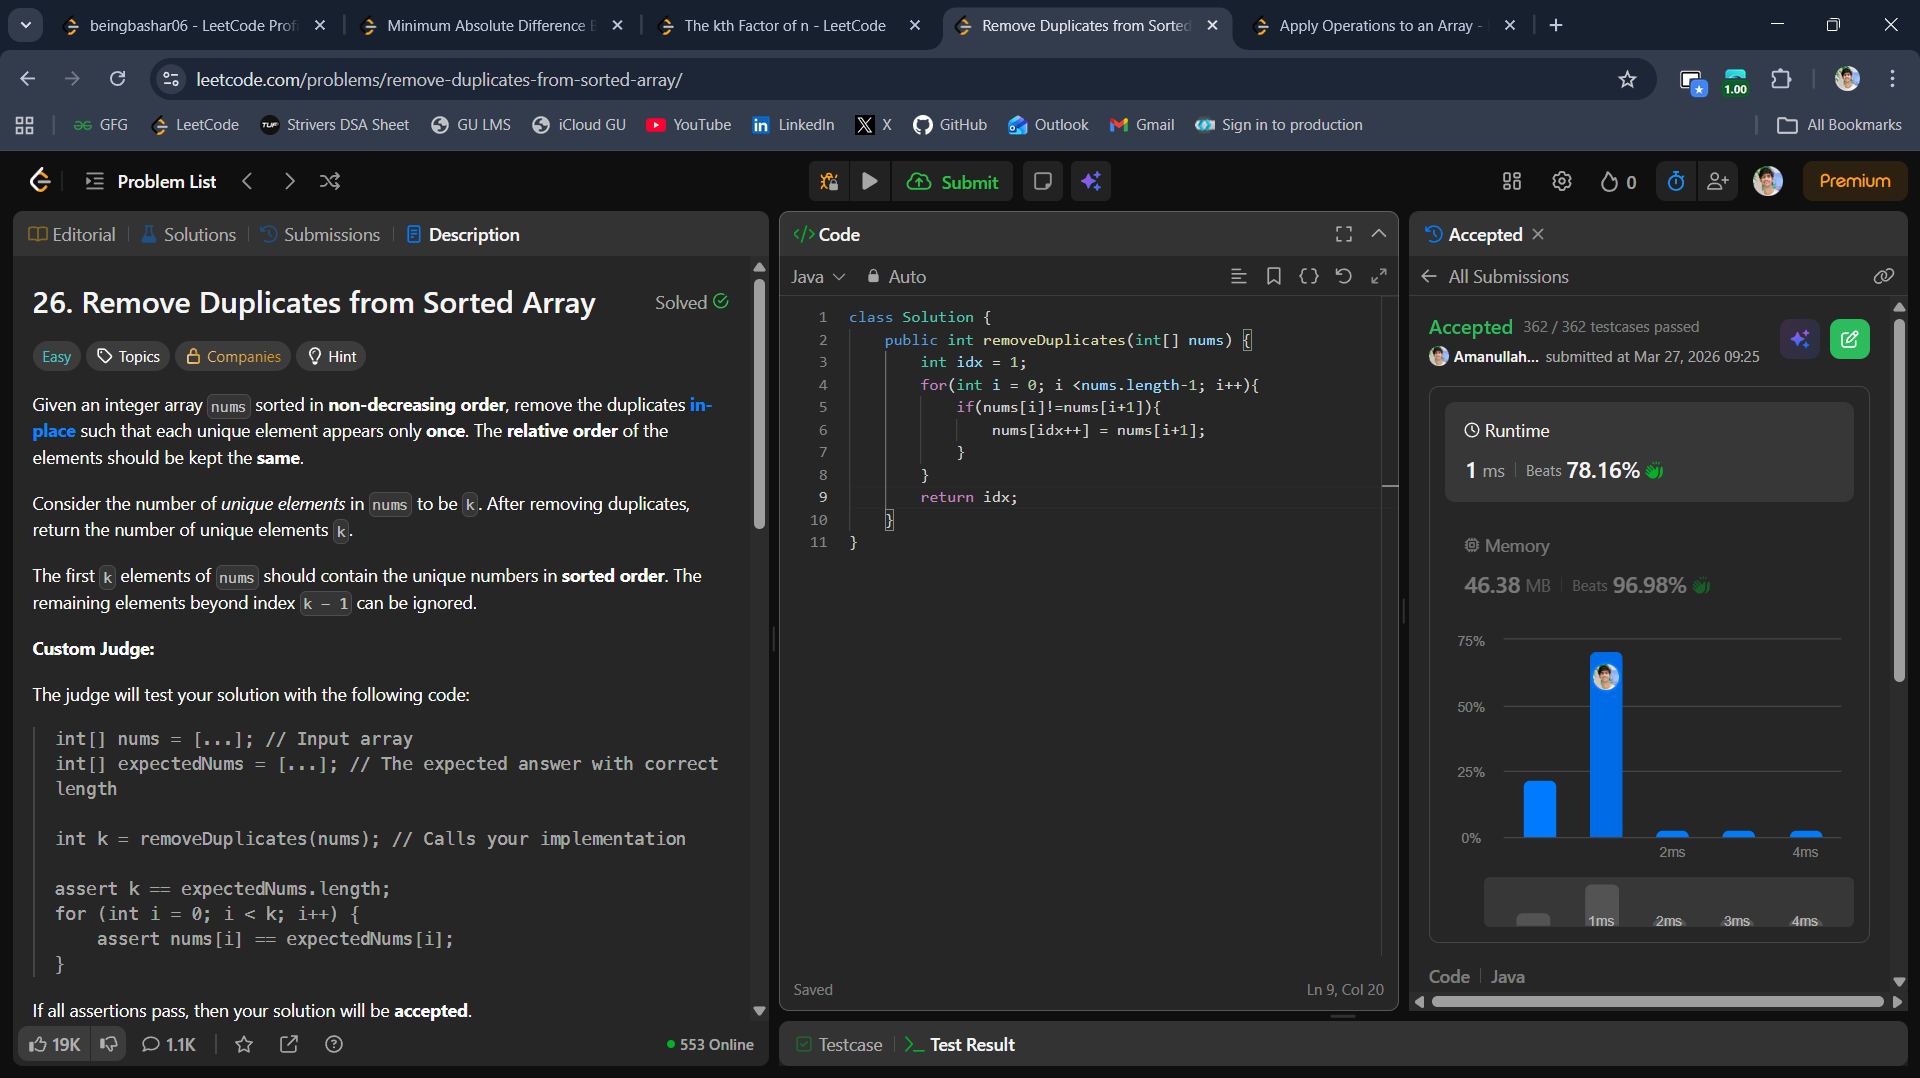Collapse the Code panel with the chevron
This screenshot has width=1920, height=1078.
[x=1378, y=234]
